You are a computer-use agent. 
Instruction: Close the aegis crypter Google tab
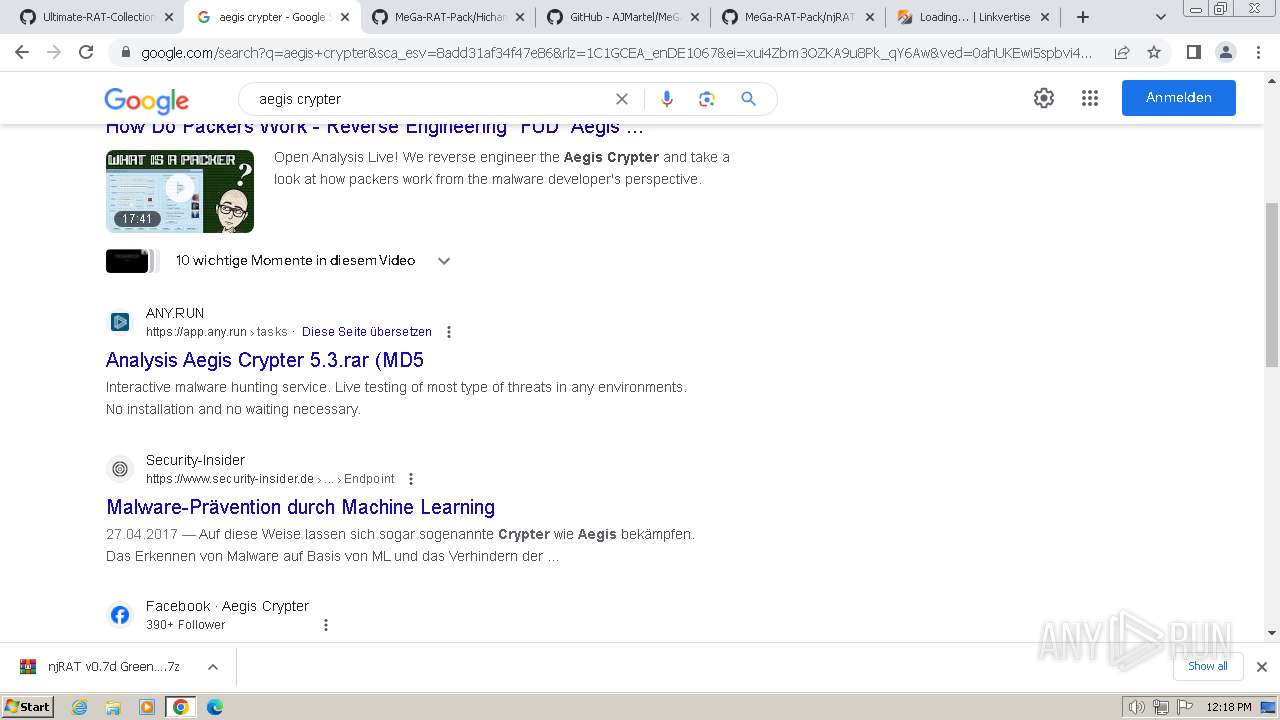(345, 17)
